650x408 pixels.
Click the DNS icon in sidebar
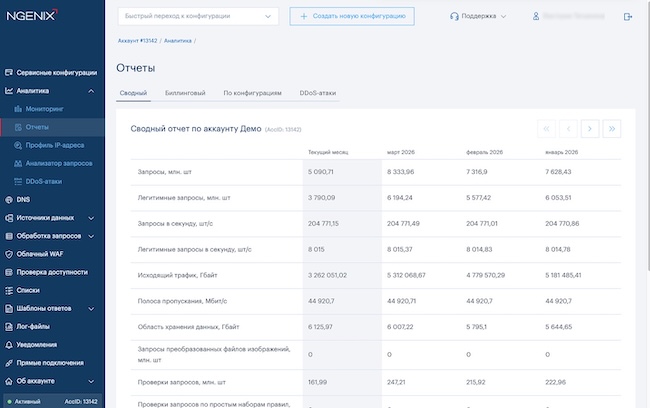(9, 199)
